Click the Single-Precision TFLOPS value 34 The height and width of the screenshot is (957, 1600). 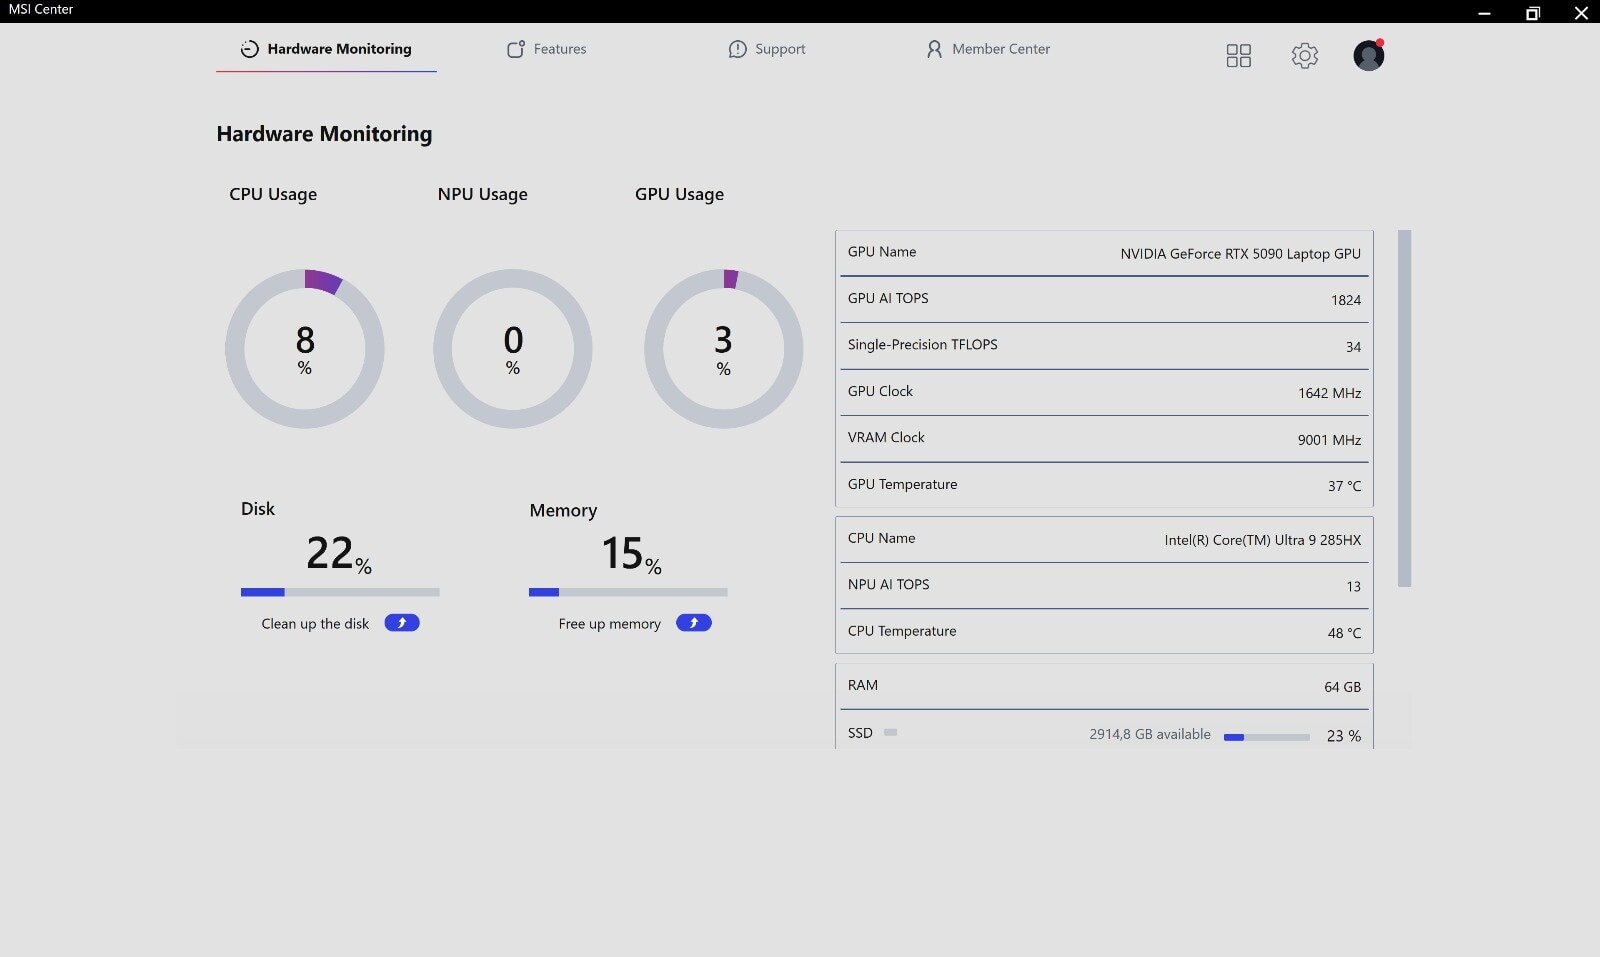pyautogui.click(x=1353, y=347)
